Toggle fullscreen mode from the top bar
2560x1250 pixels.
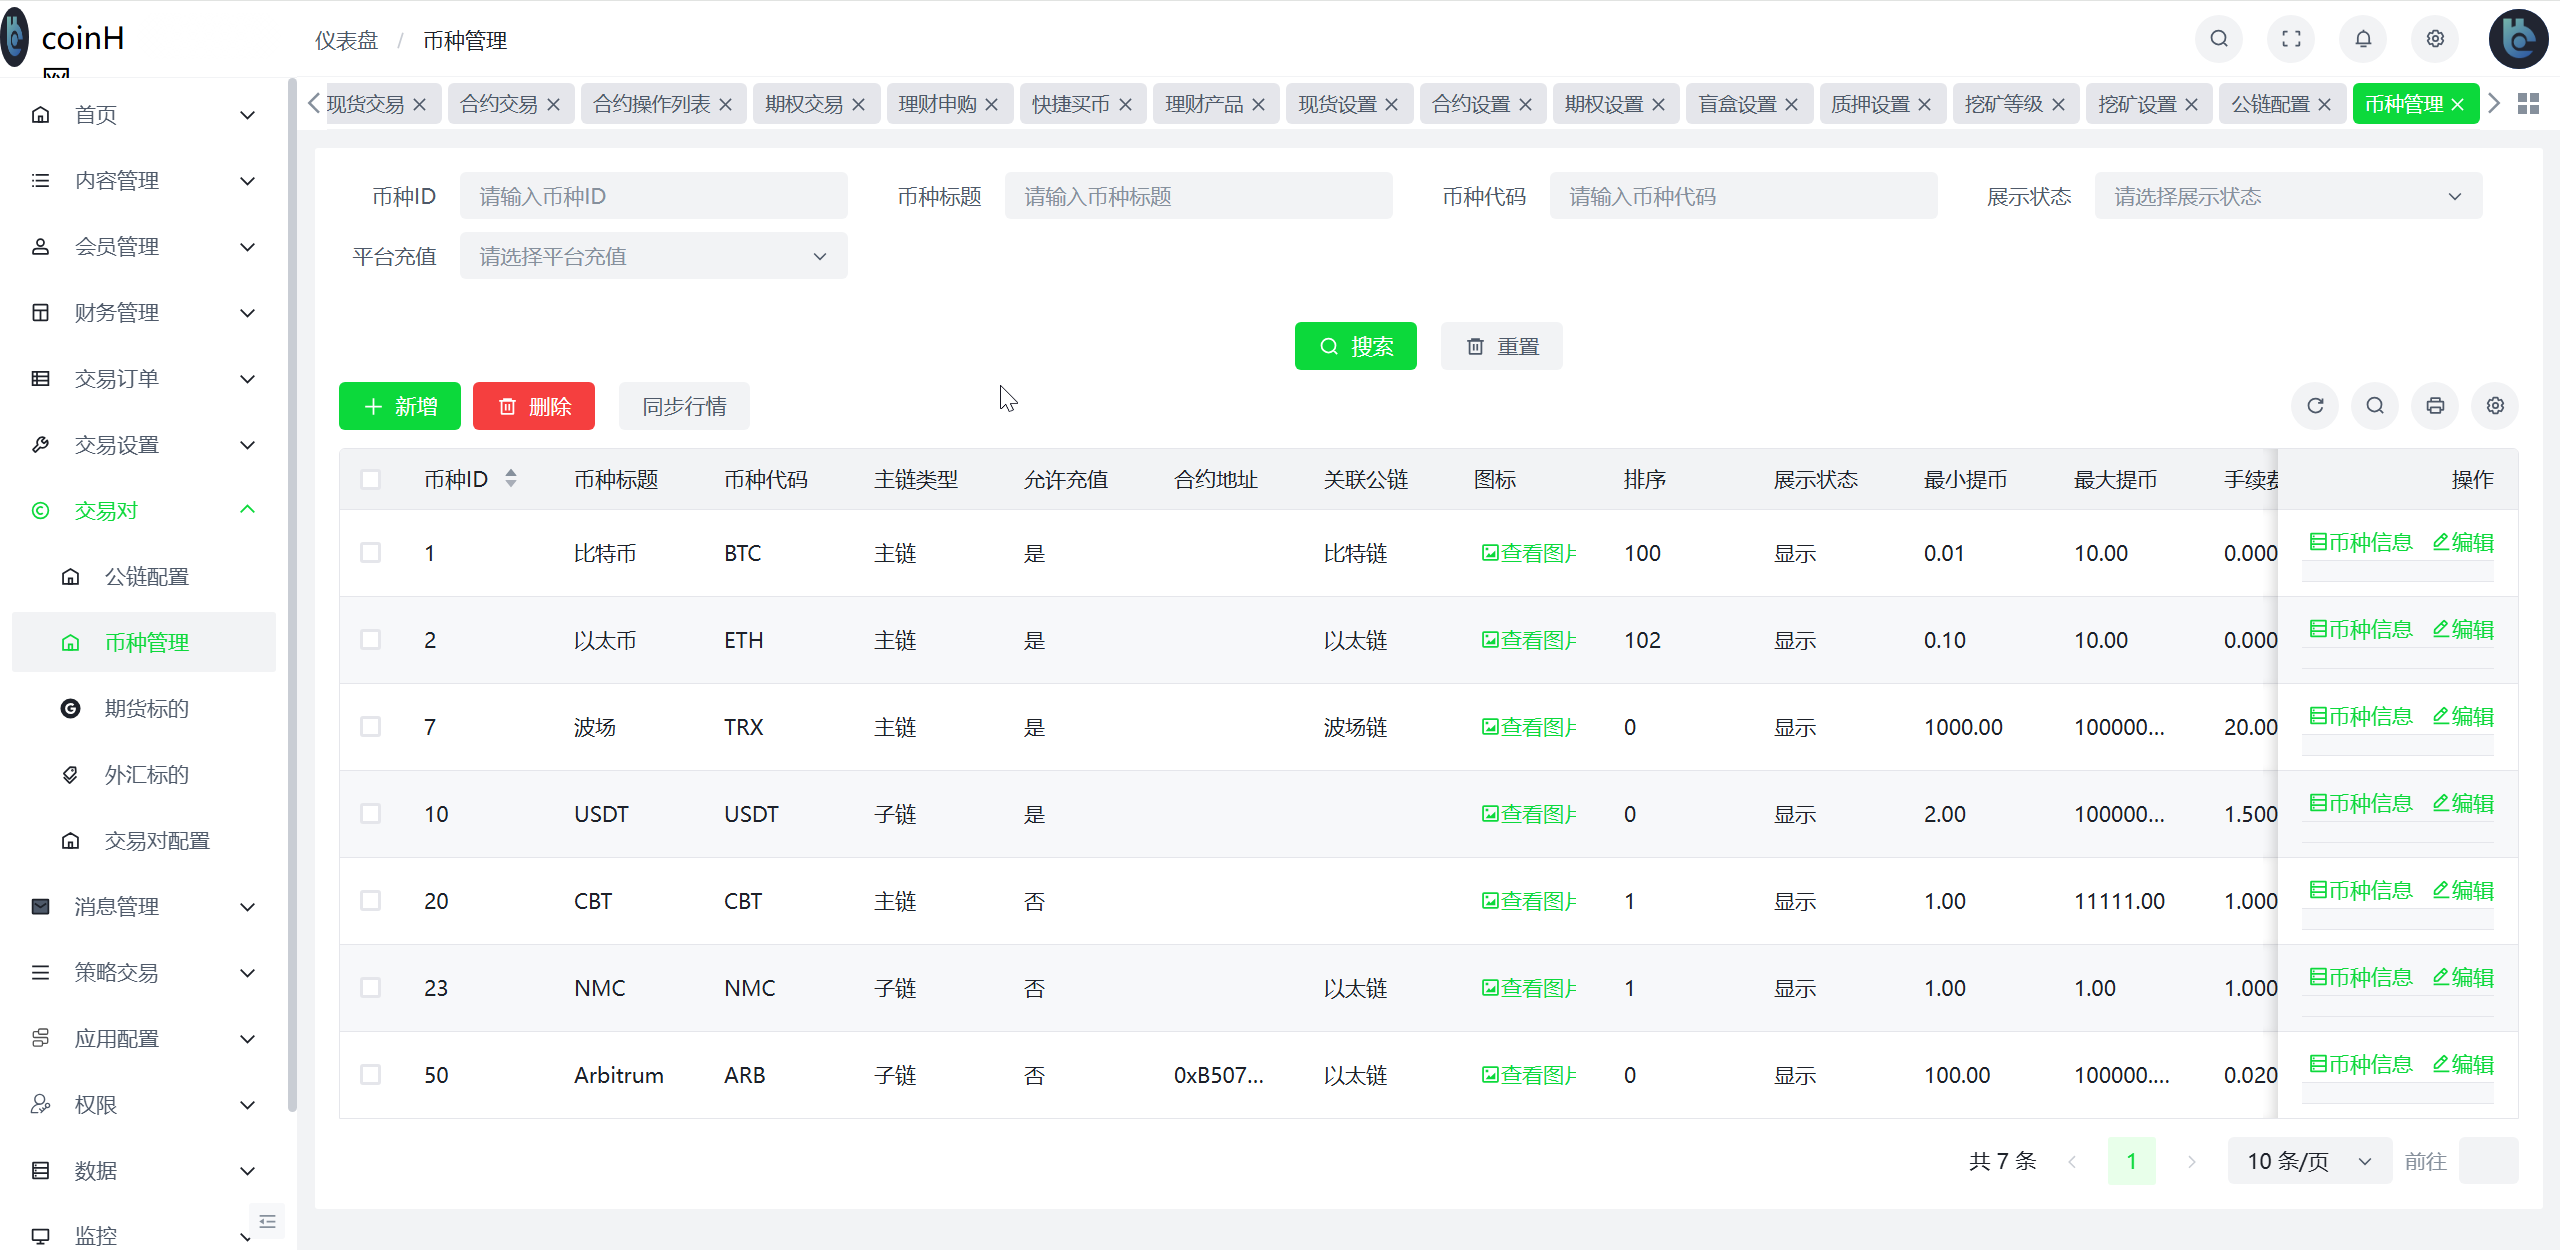click(x=2291, y=39)
